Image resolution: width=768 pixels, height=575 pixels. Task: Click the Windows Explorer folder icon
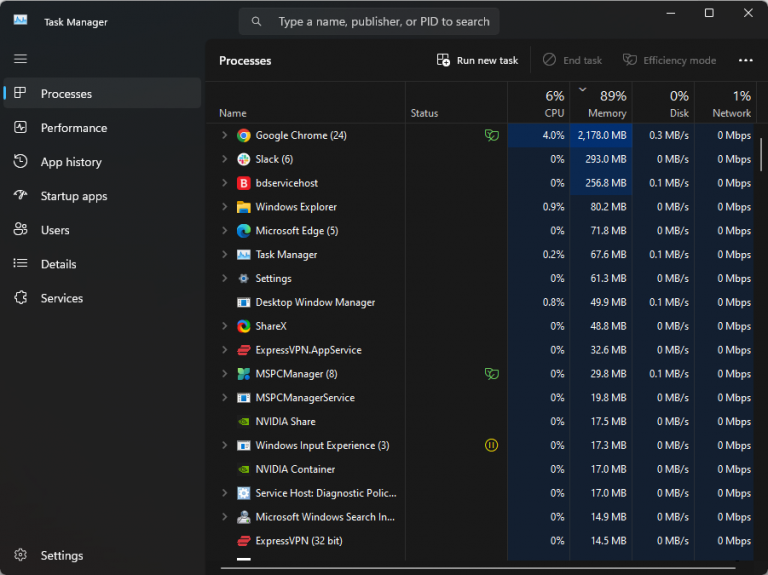point(243,207)
